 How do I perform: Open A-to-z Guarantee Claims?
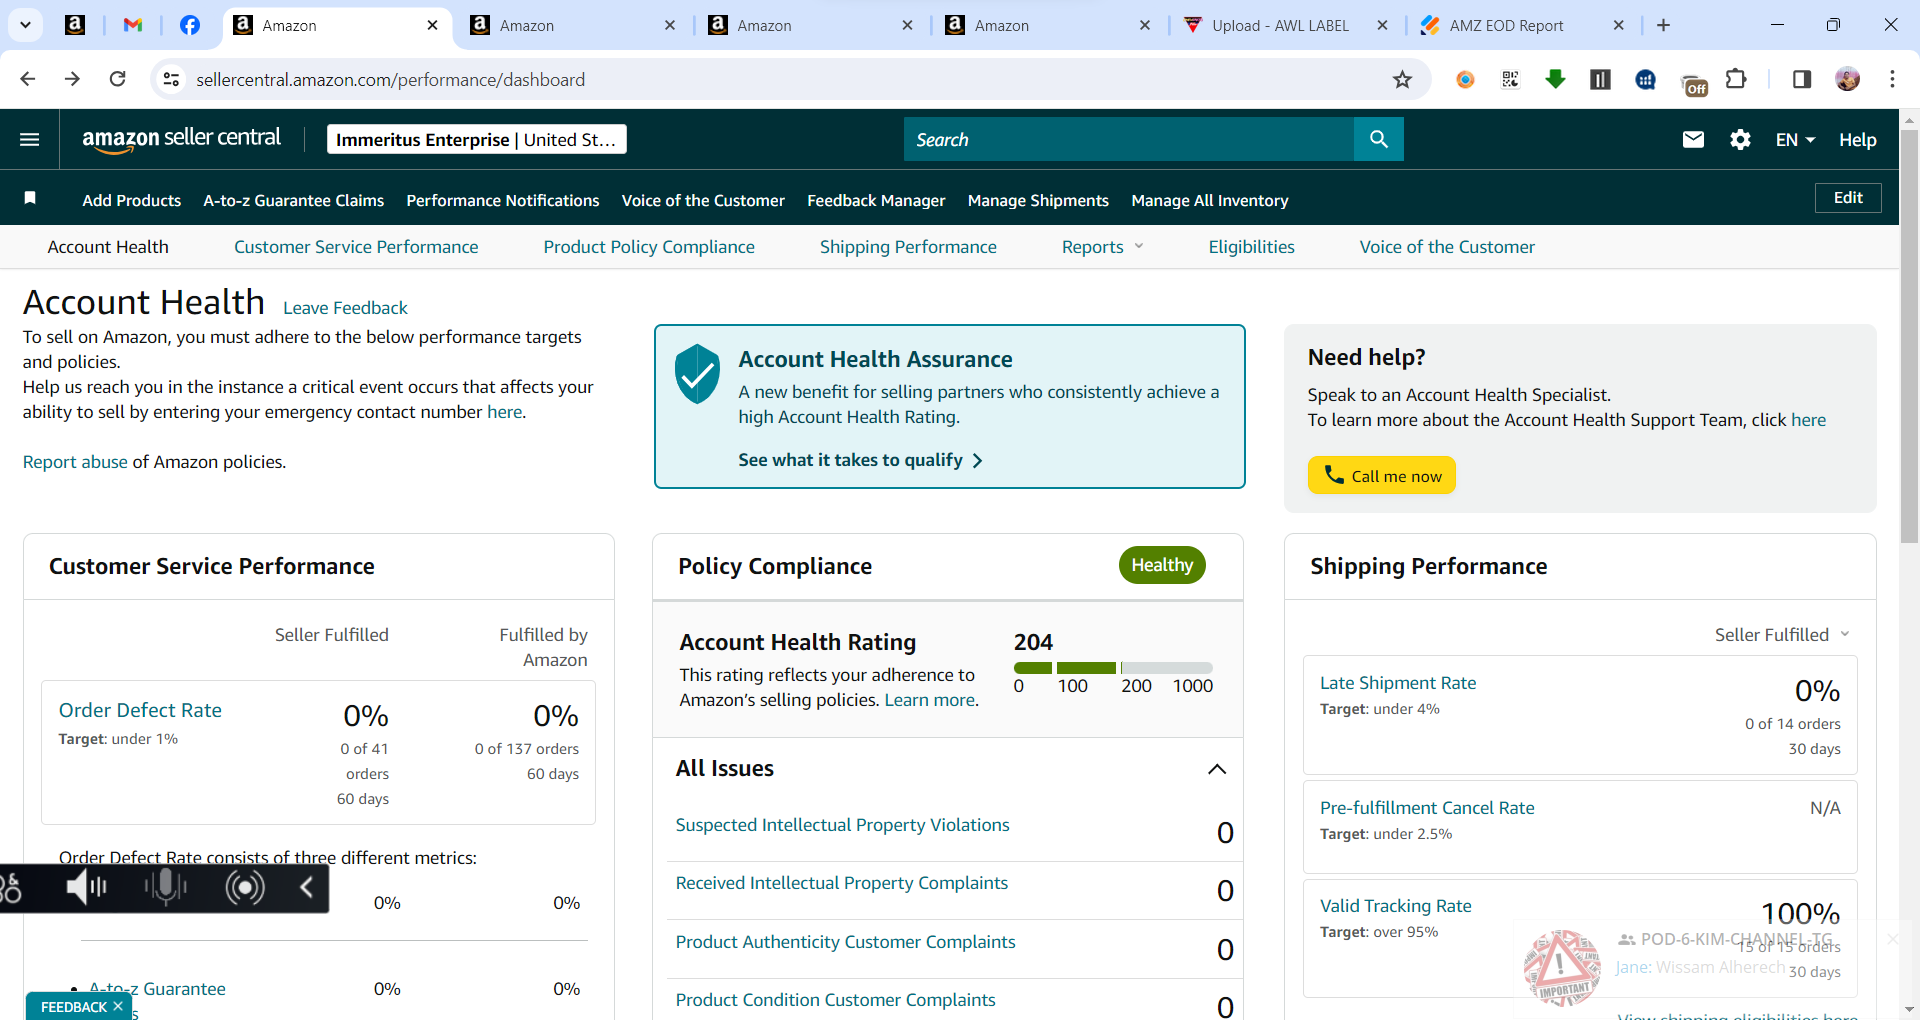point(294,200)
